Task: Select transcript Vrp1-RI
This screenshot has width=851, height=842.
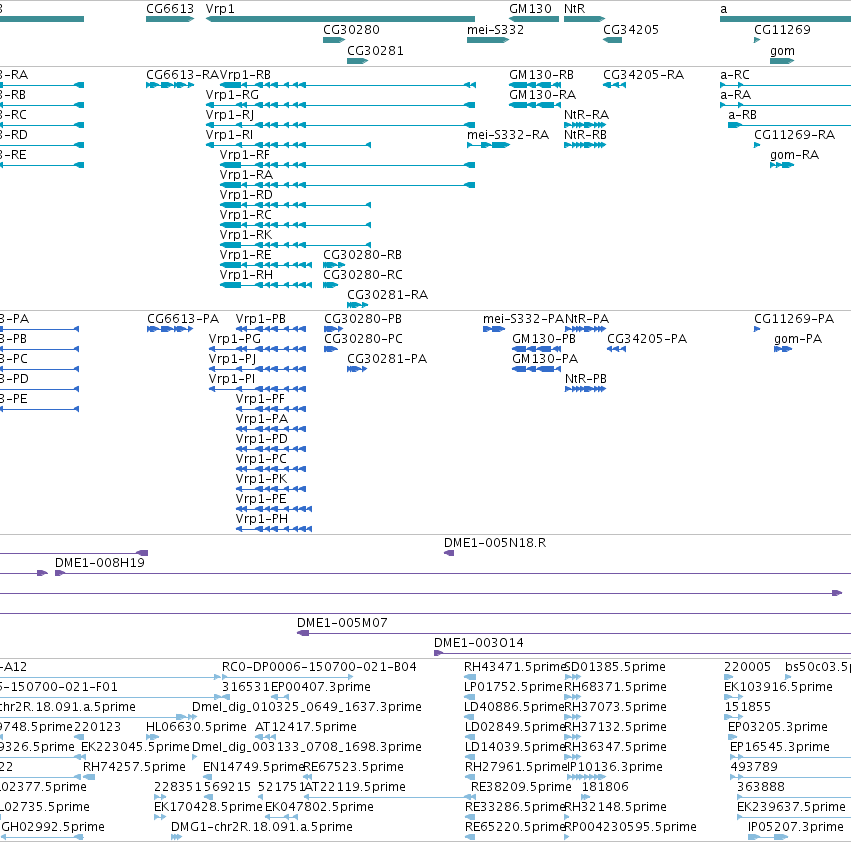Action: tap(229, 135)
